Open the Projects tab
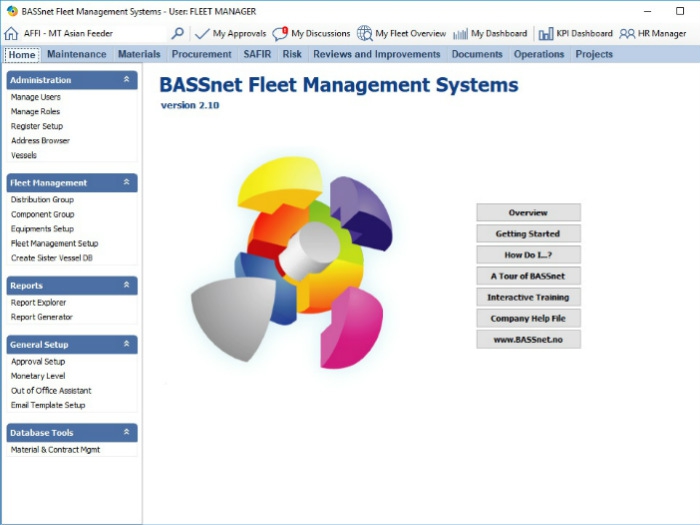The image size is (700, 525). point(594,54)
